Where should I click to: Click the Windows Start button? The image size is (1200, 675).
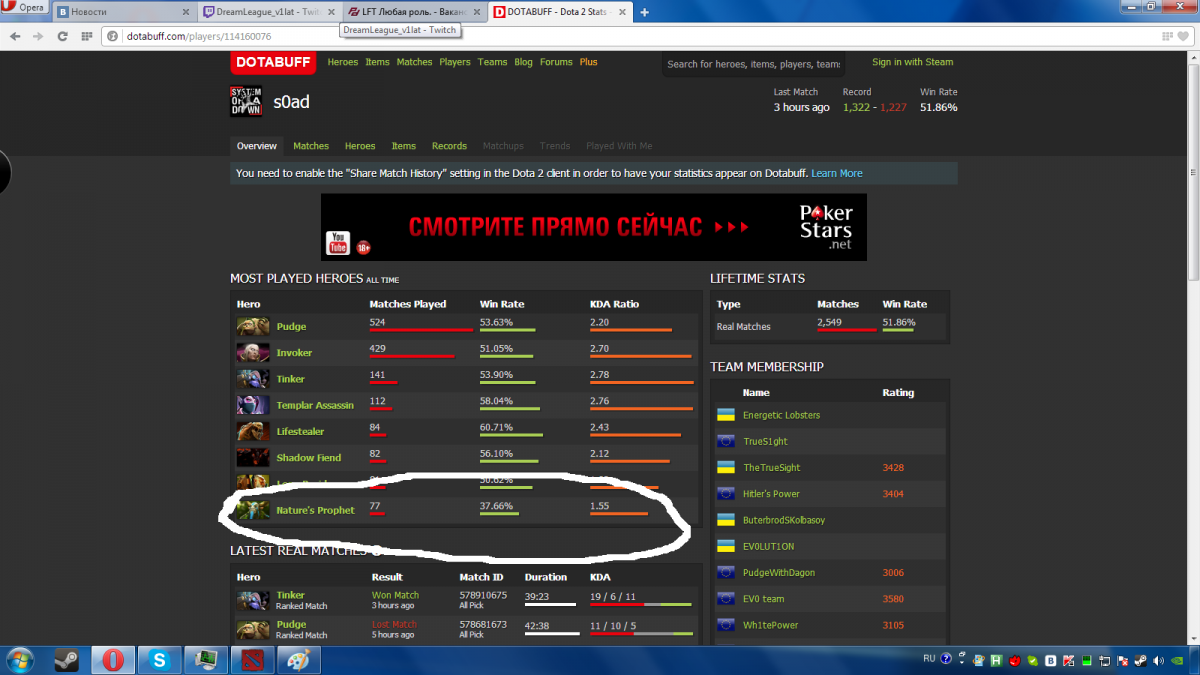[x=20, y=660]
